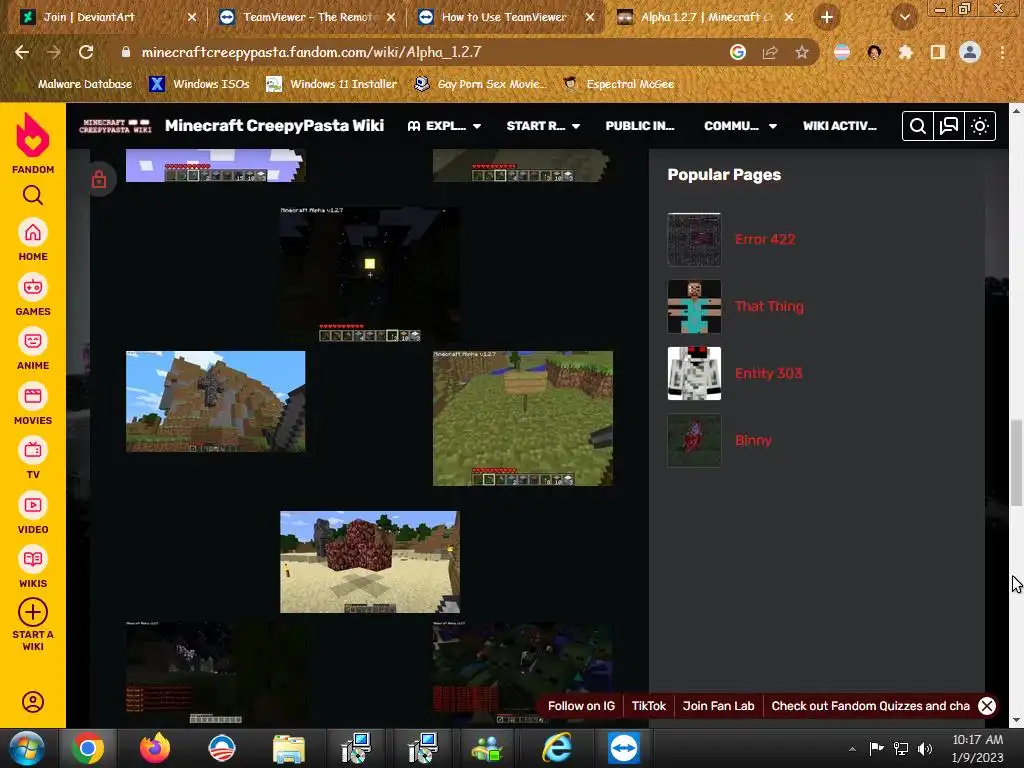Open a new Chrome tab
The height and width of the screenshot is (768, 1024).
[x=827, y=17]
